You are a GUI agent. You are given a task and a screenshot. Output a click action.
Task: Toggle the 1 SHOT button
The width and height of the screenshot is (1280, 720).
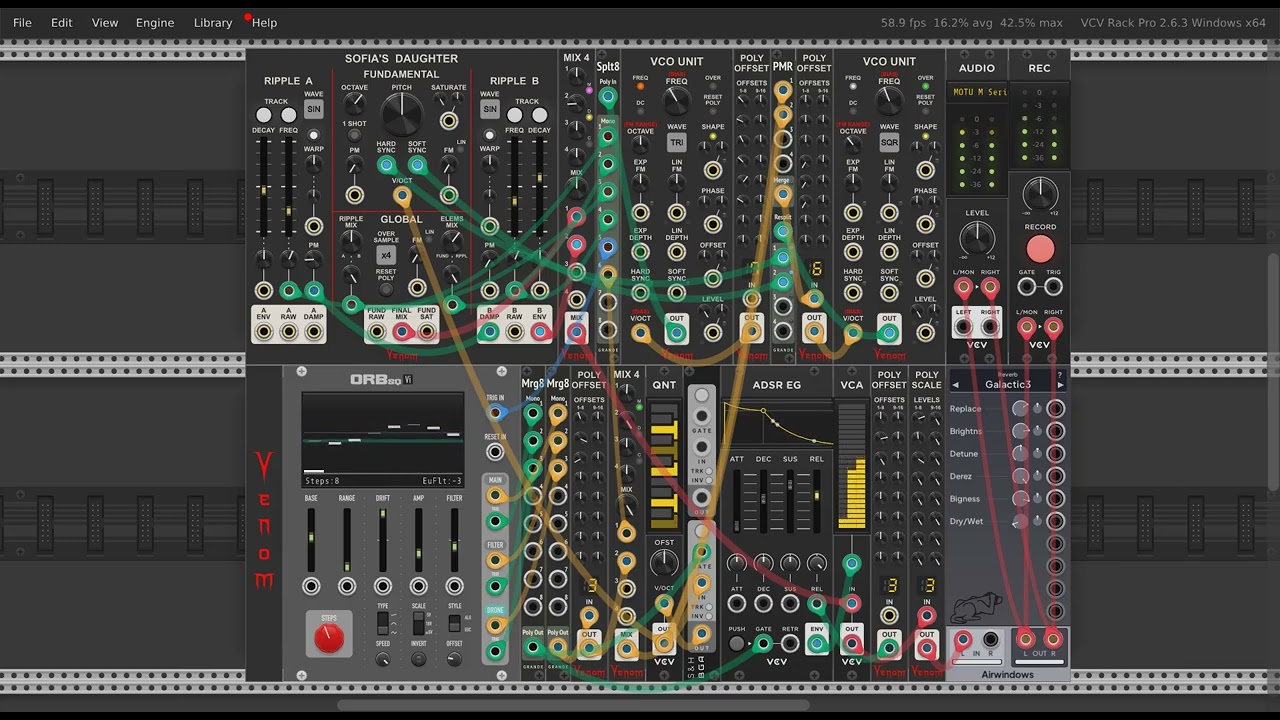(x=354, y=134)
